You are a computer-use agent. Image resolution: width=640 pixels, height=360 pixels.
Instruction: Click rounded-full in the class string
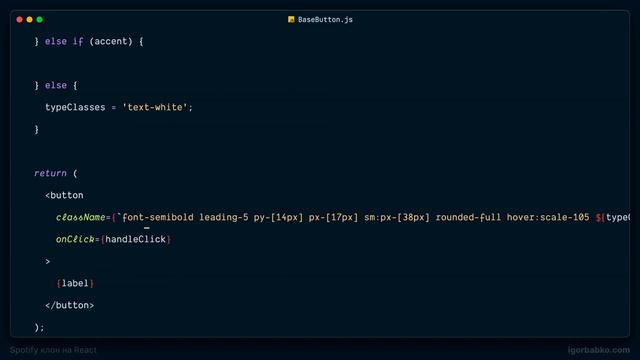point(468,217)
